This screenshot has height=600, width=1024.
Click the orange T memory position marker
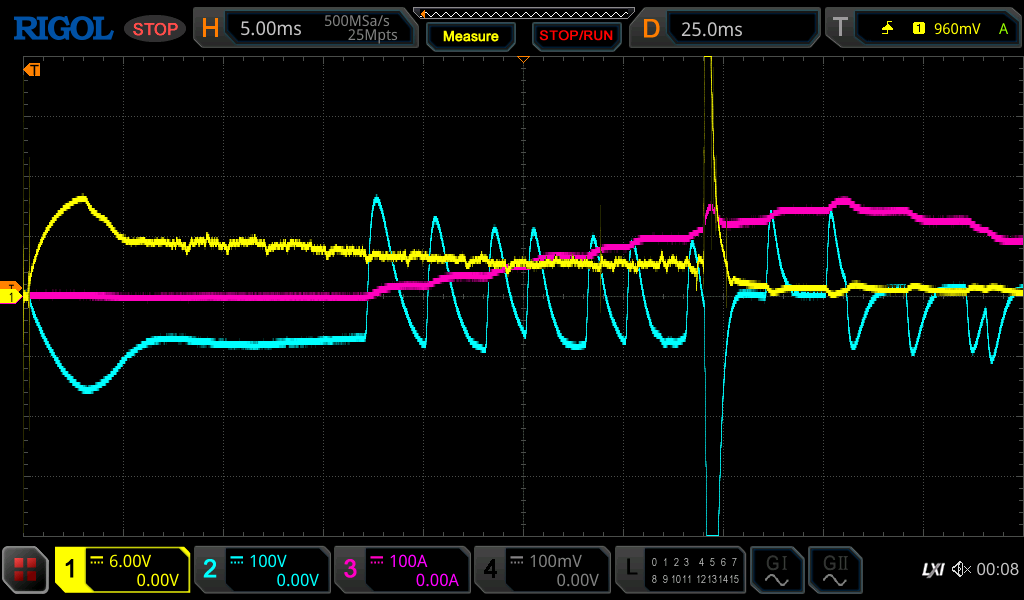coord(32,70)
